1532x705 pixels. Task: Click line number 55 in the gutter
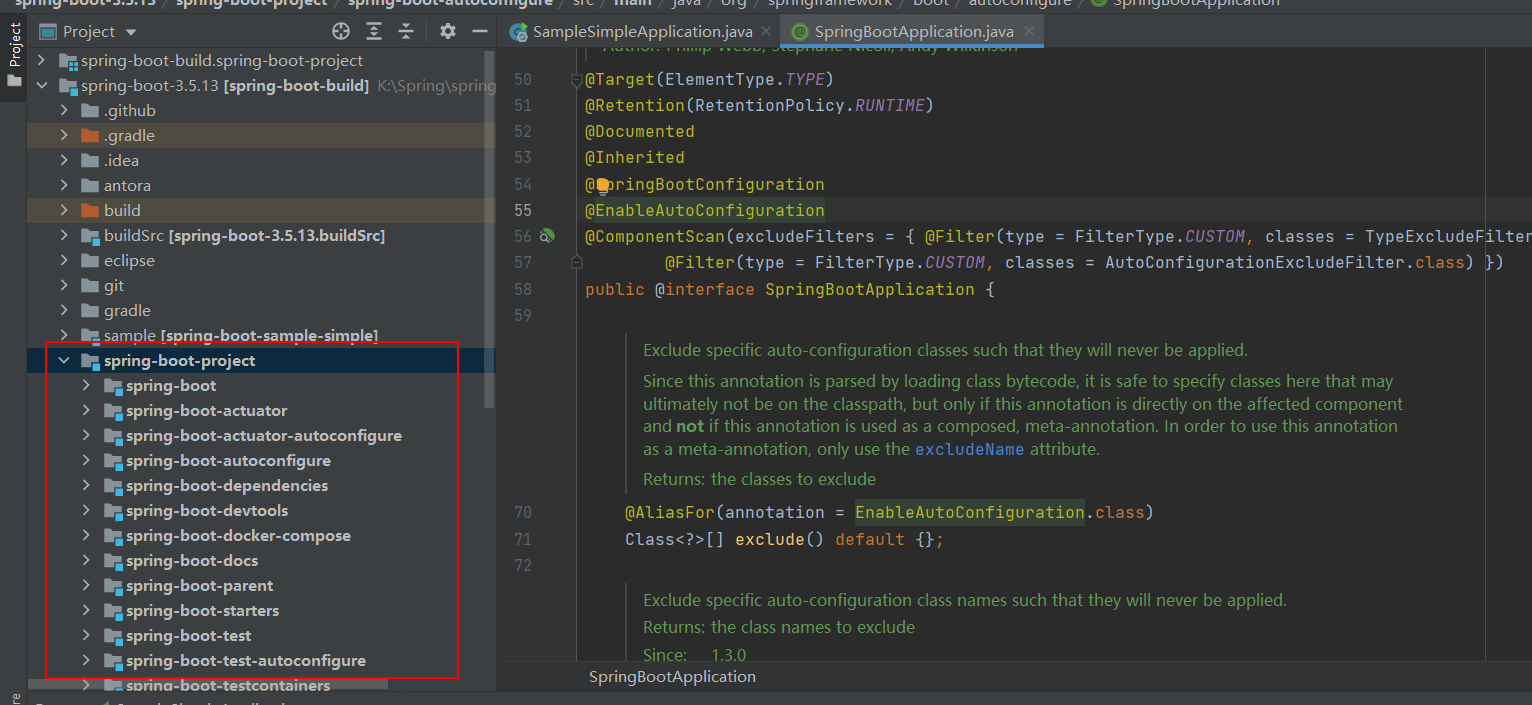point(522,210)
